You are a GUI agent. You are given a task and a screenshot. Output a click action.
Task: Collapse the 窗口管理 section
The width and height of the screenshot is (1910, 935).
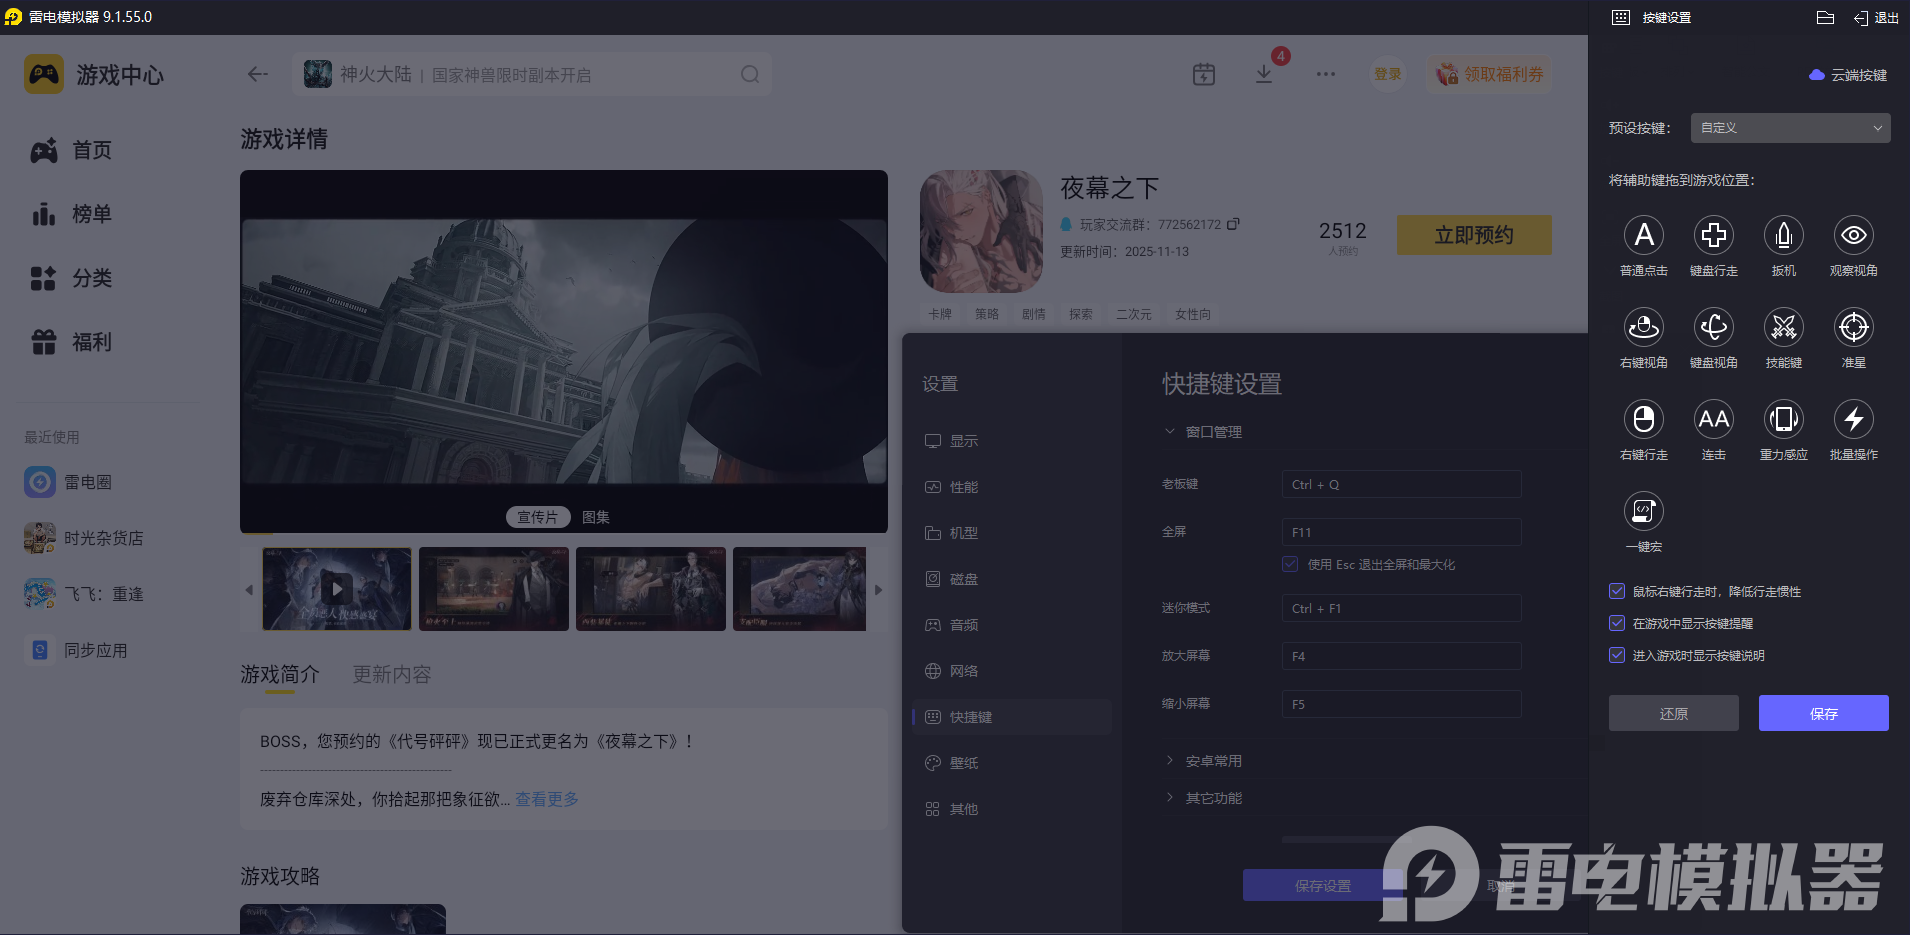1201,431
